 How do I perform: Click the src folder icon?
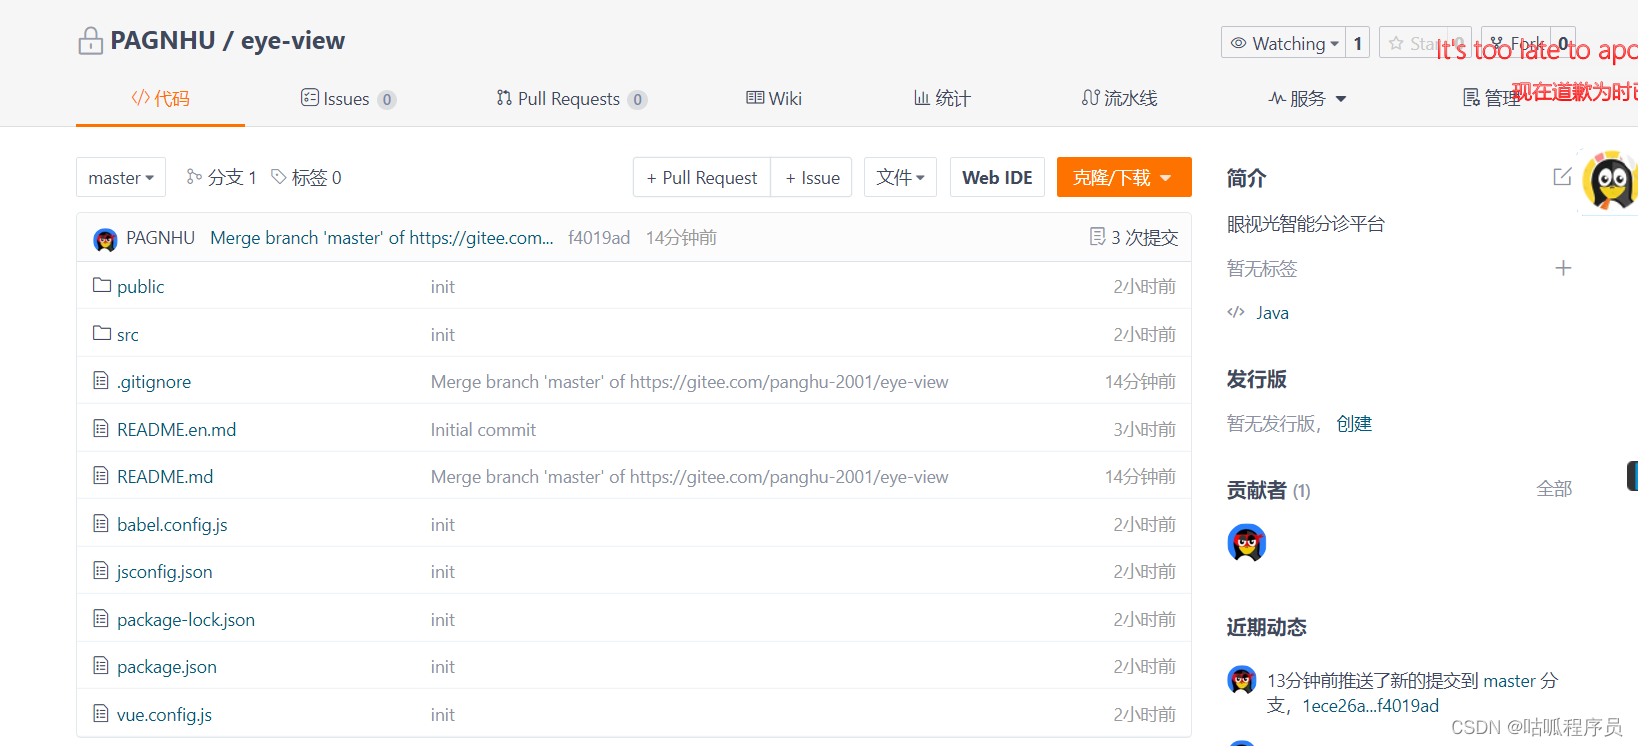(x=102, y=333)
